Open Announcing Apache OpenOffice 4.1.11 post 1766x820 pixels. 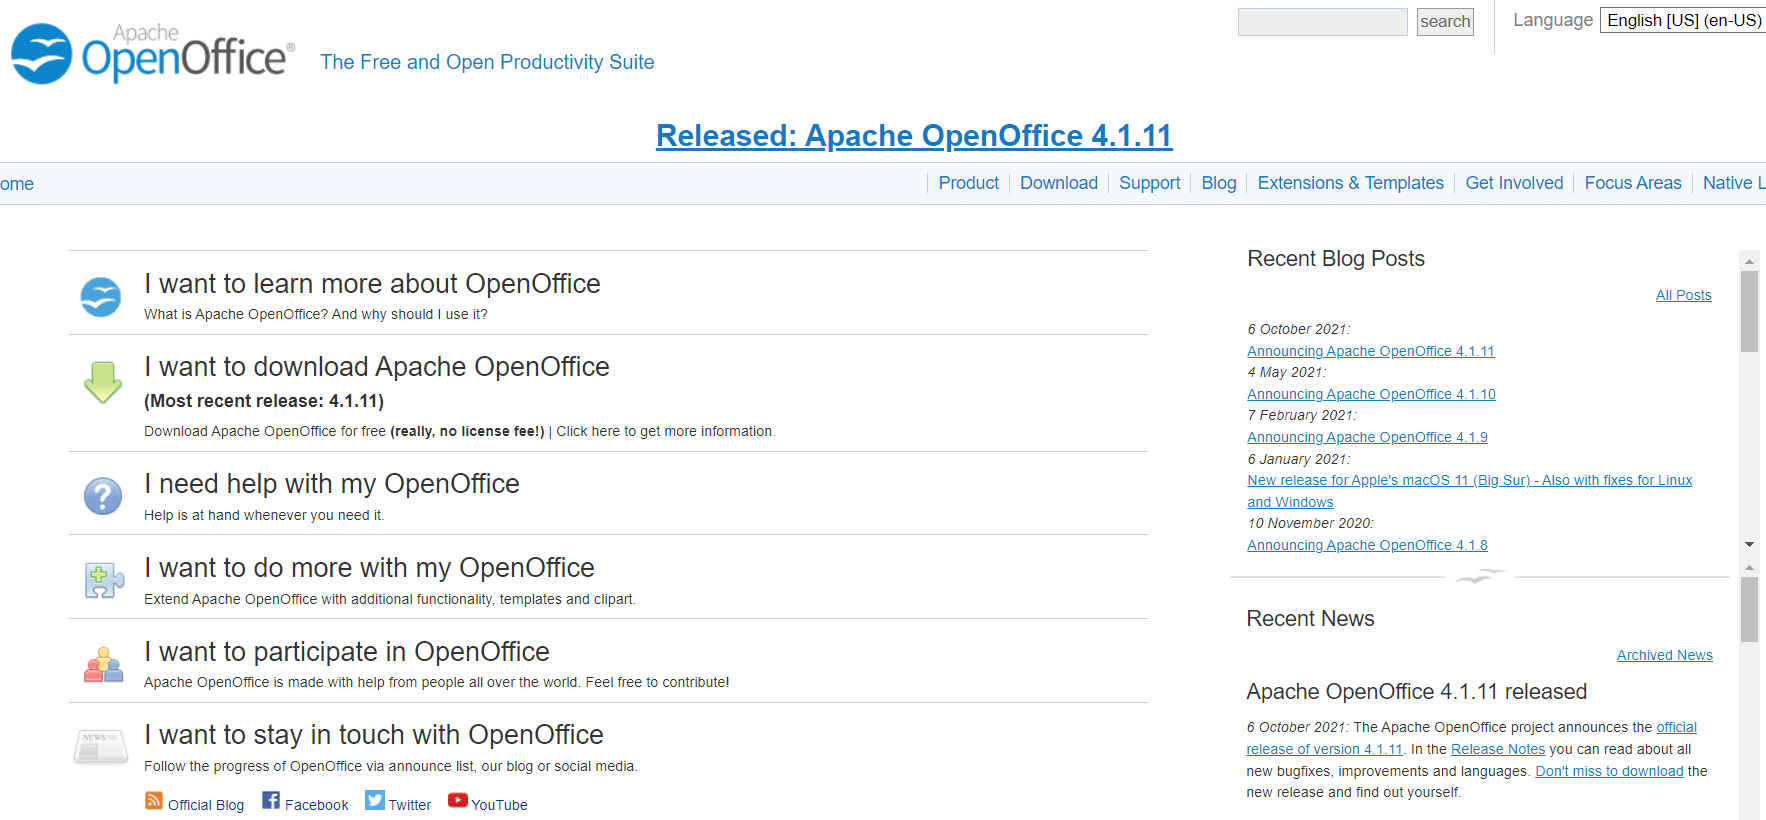[x=1370, y=351]
